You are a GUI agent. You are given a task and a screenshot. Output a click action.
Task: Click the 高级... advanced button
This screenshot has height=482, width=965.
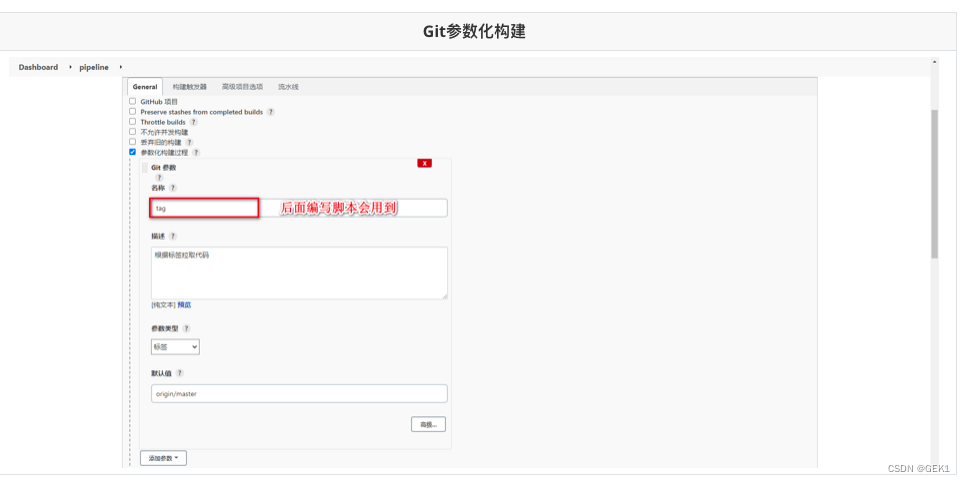click(x=428, y=425)
